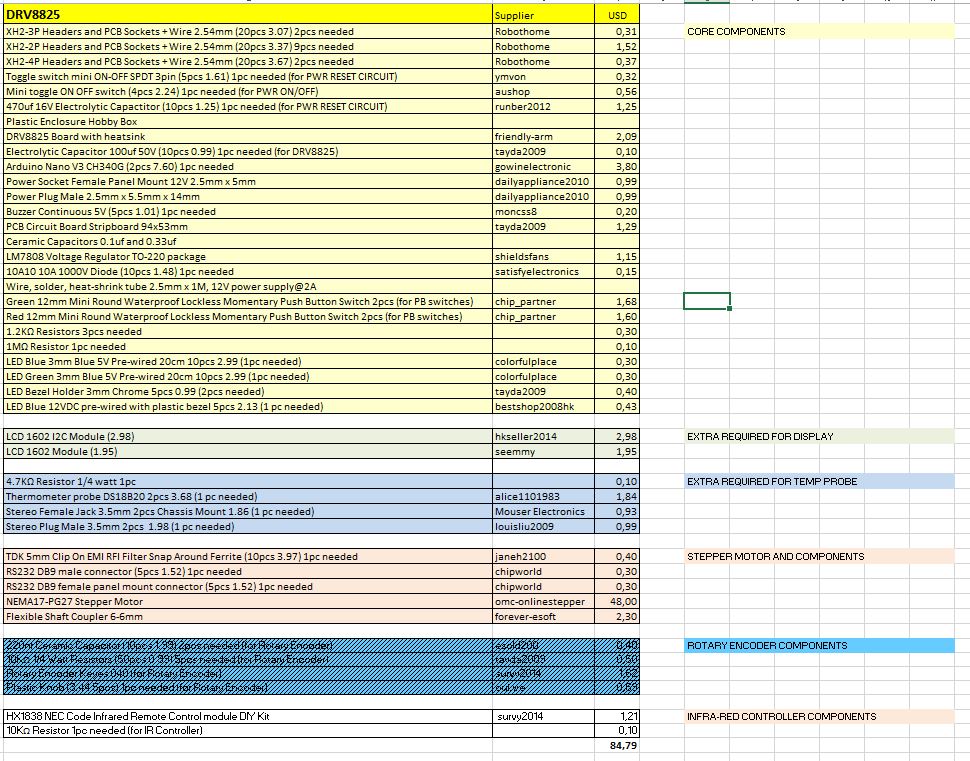Click RS232 DB9 male connector cell
The image size is (970, 761).
[x=248, y=572]
